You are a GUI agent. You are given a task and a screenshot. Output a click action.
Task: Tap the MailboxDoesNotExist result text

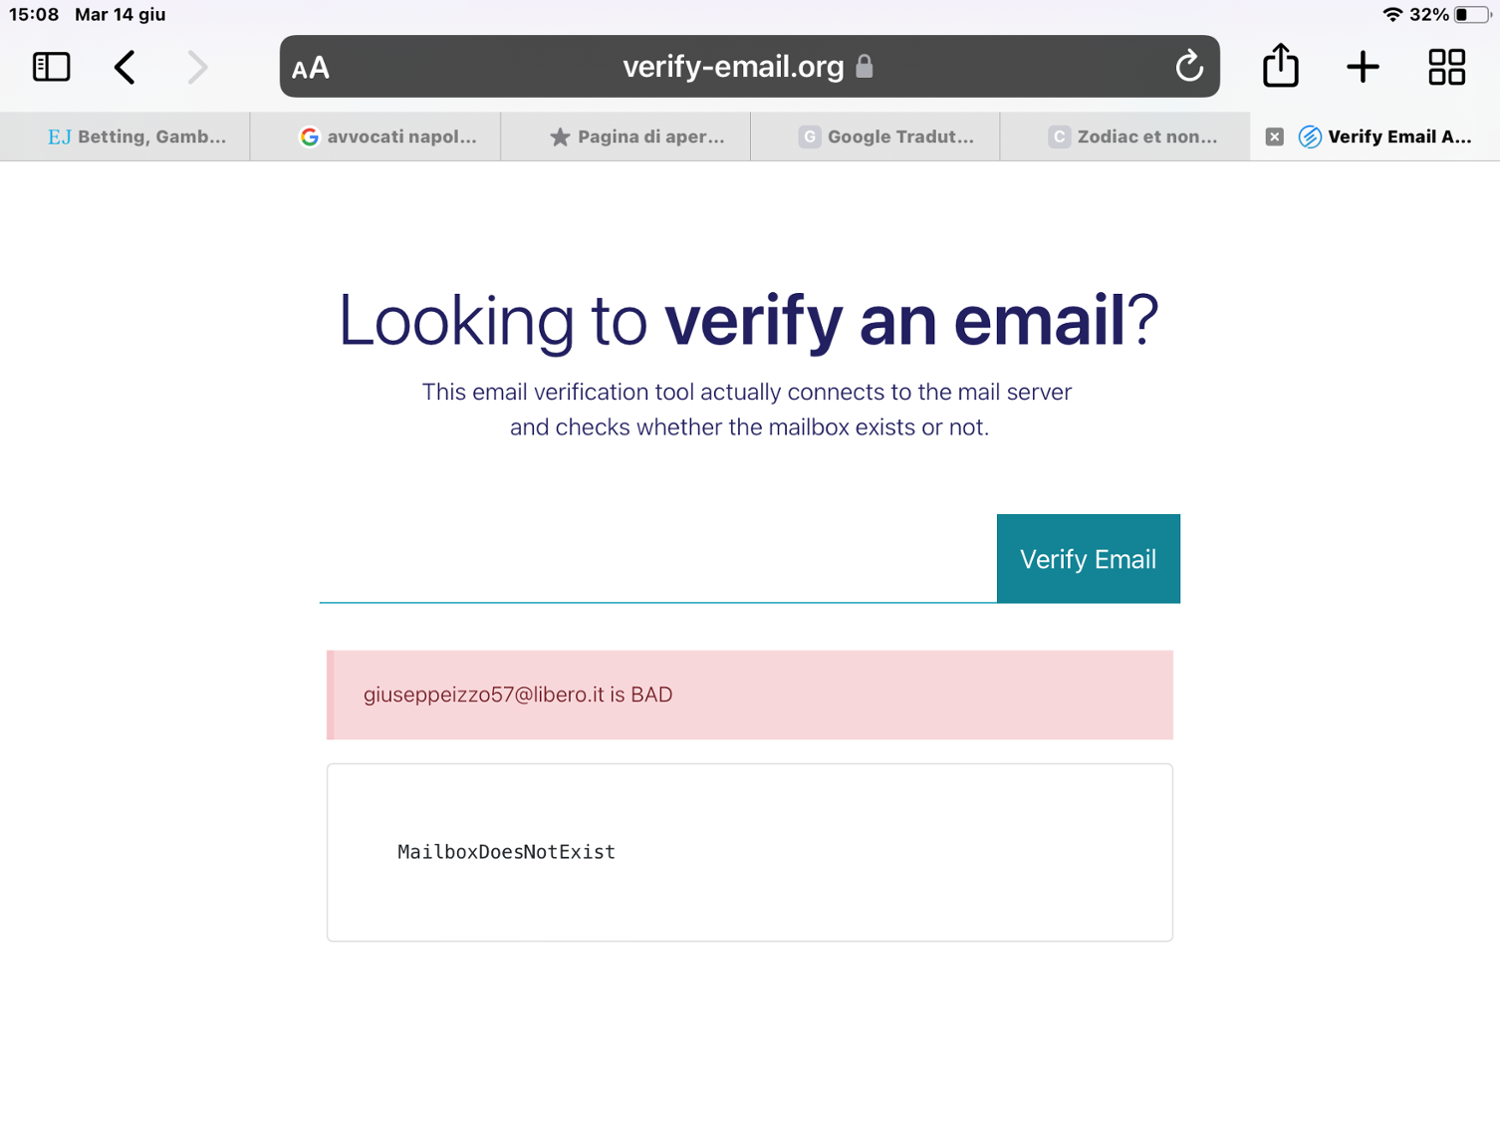click(506, 852)
